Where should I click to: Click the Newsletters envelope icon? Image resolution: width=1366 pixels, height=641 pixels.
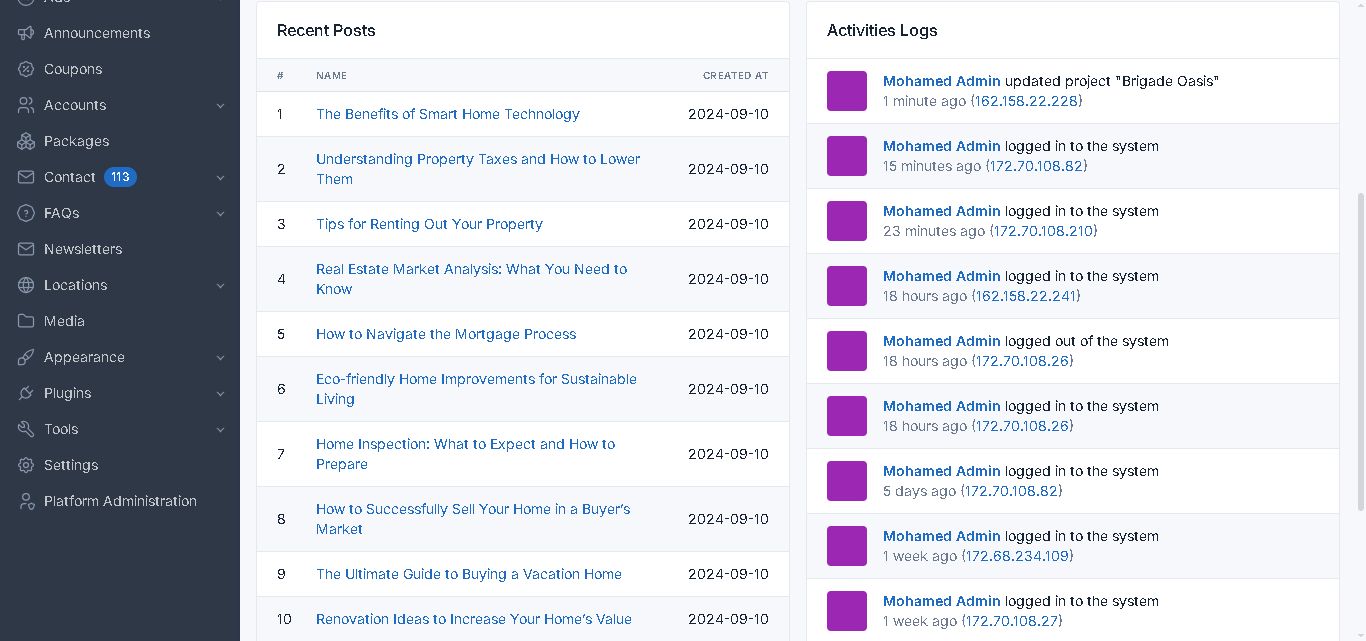pos(26,249)
